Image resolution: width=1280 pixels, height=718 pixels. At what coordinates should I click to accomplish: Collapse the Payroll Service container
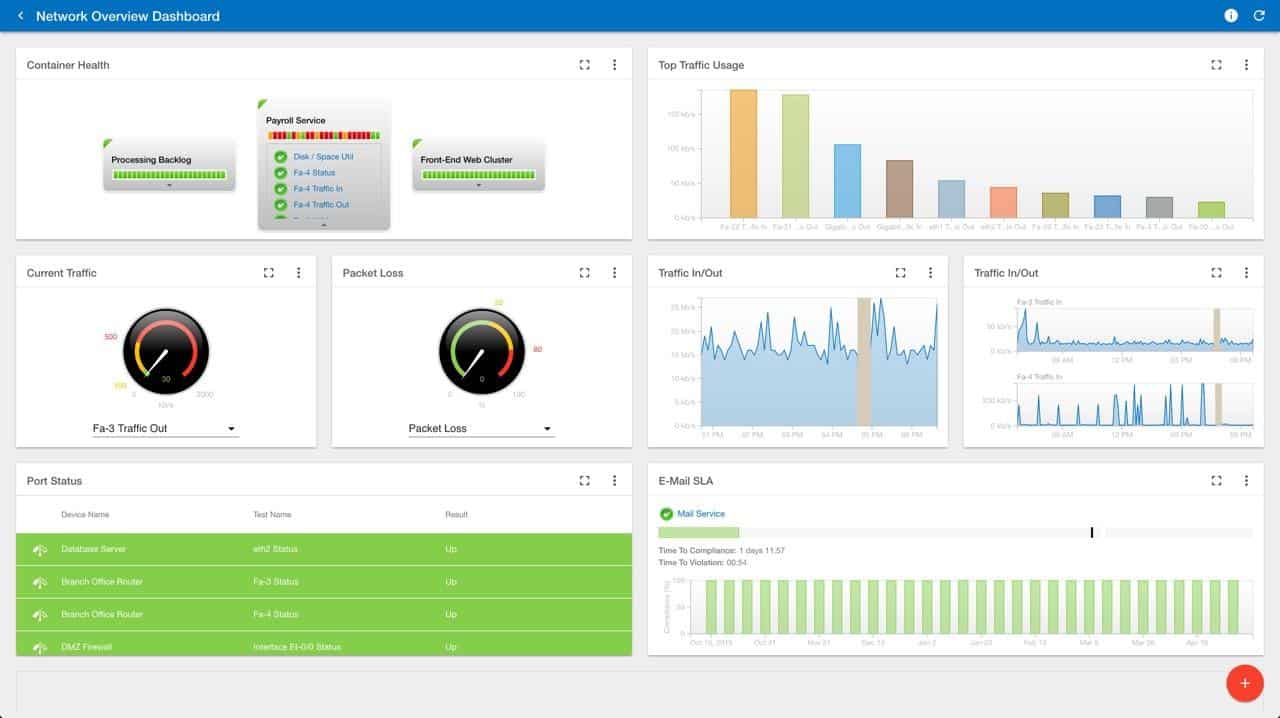click(x=324, y=225)
